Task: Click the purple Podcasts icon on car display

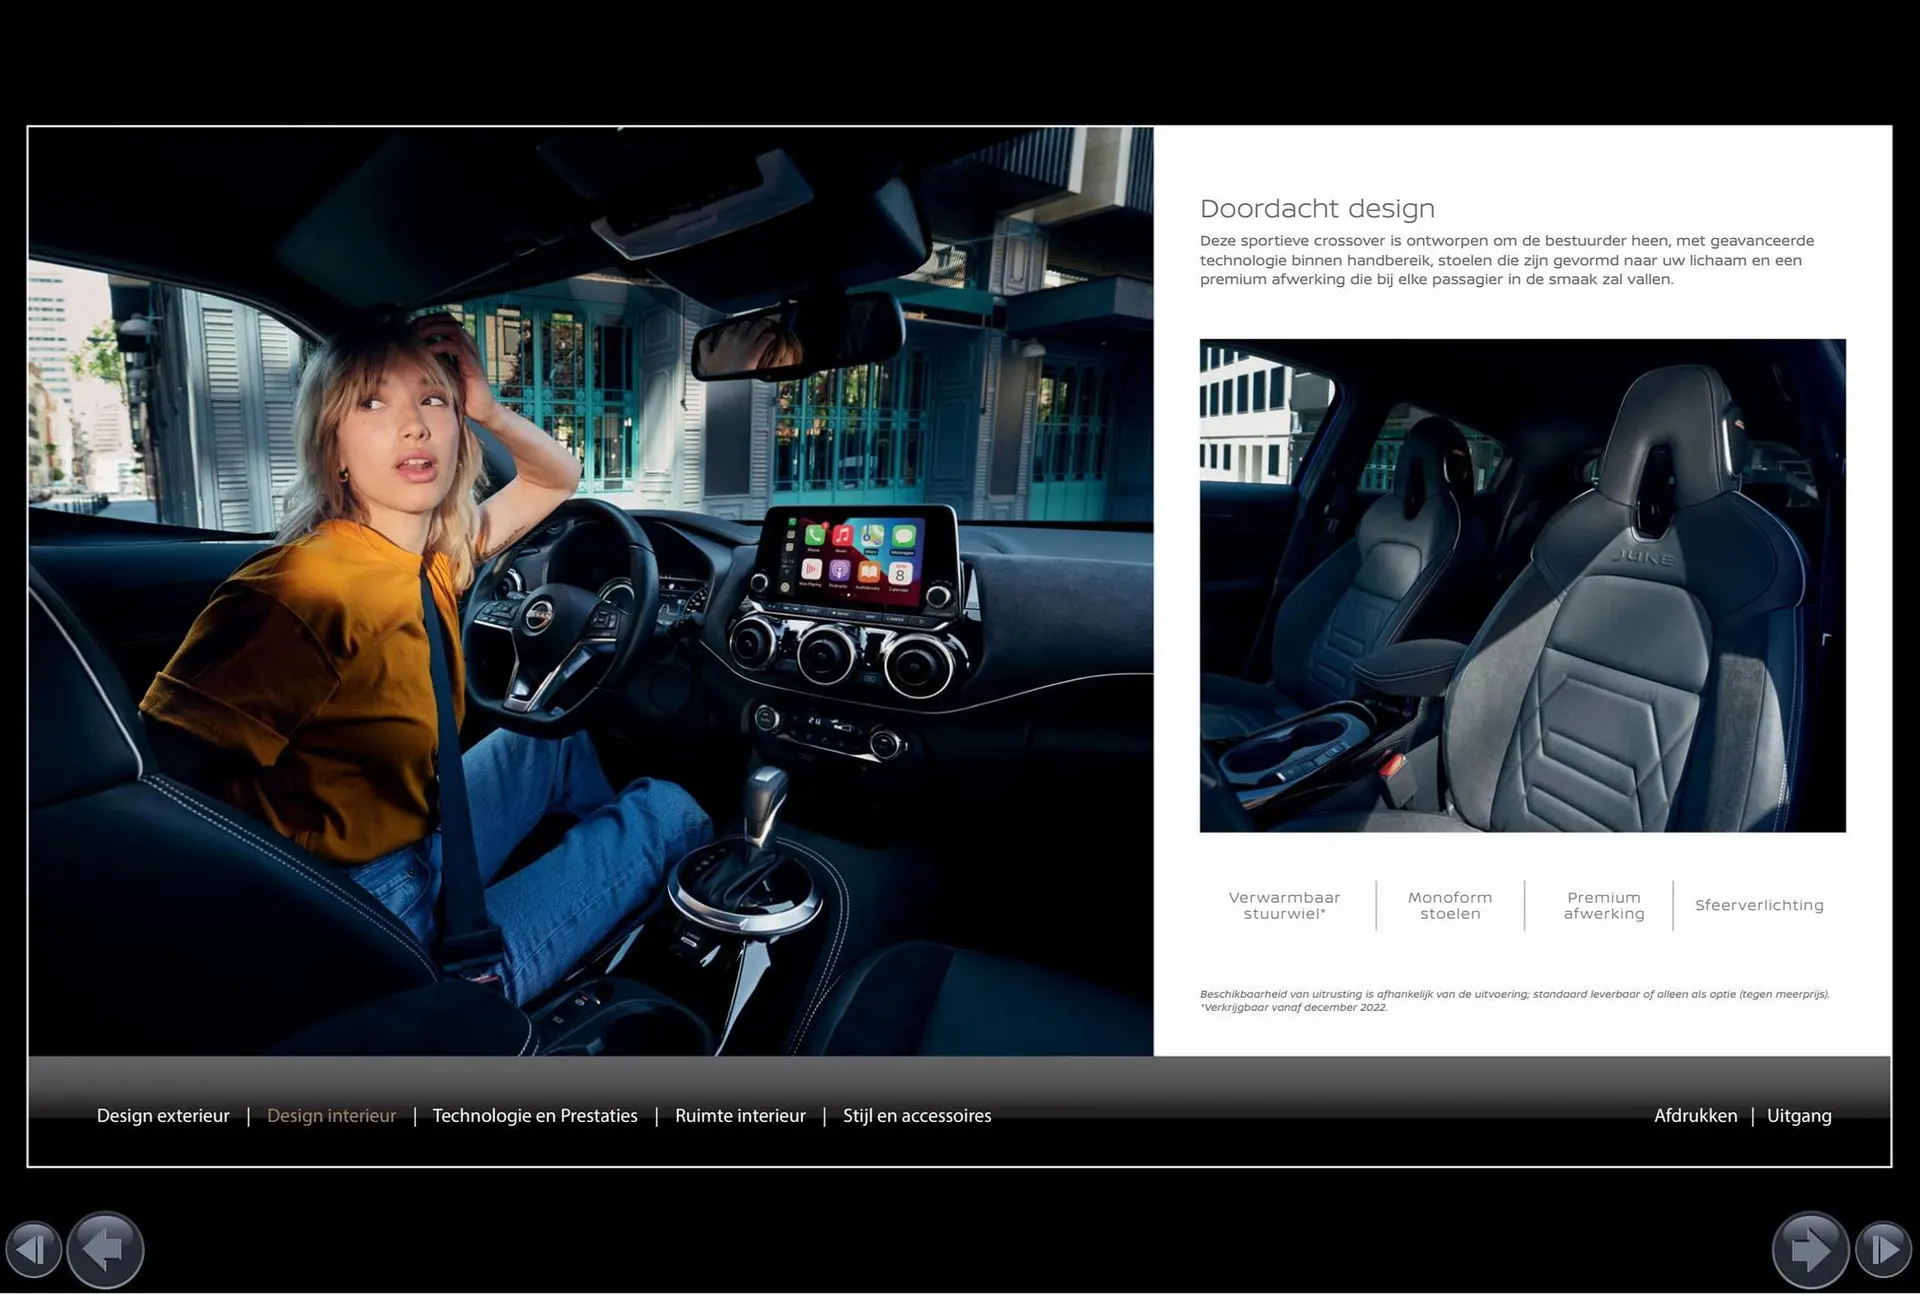Action: pyautogui.click(x=840, y=571)
